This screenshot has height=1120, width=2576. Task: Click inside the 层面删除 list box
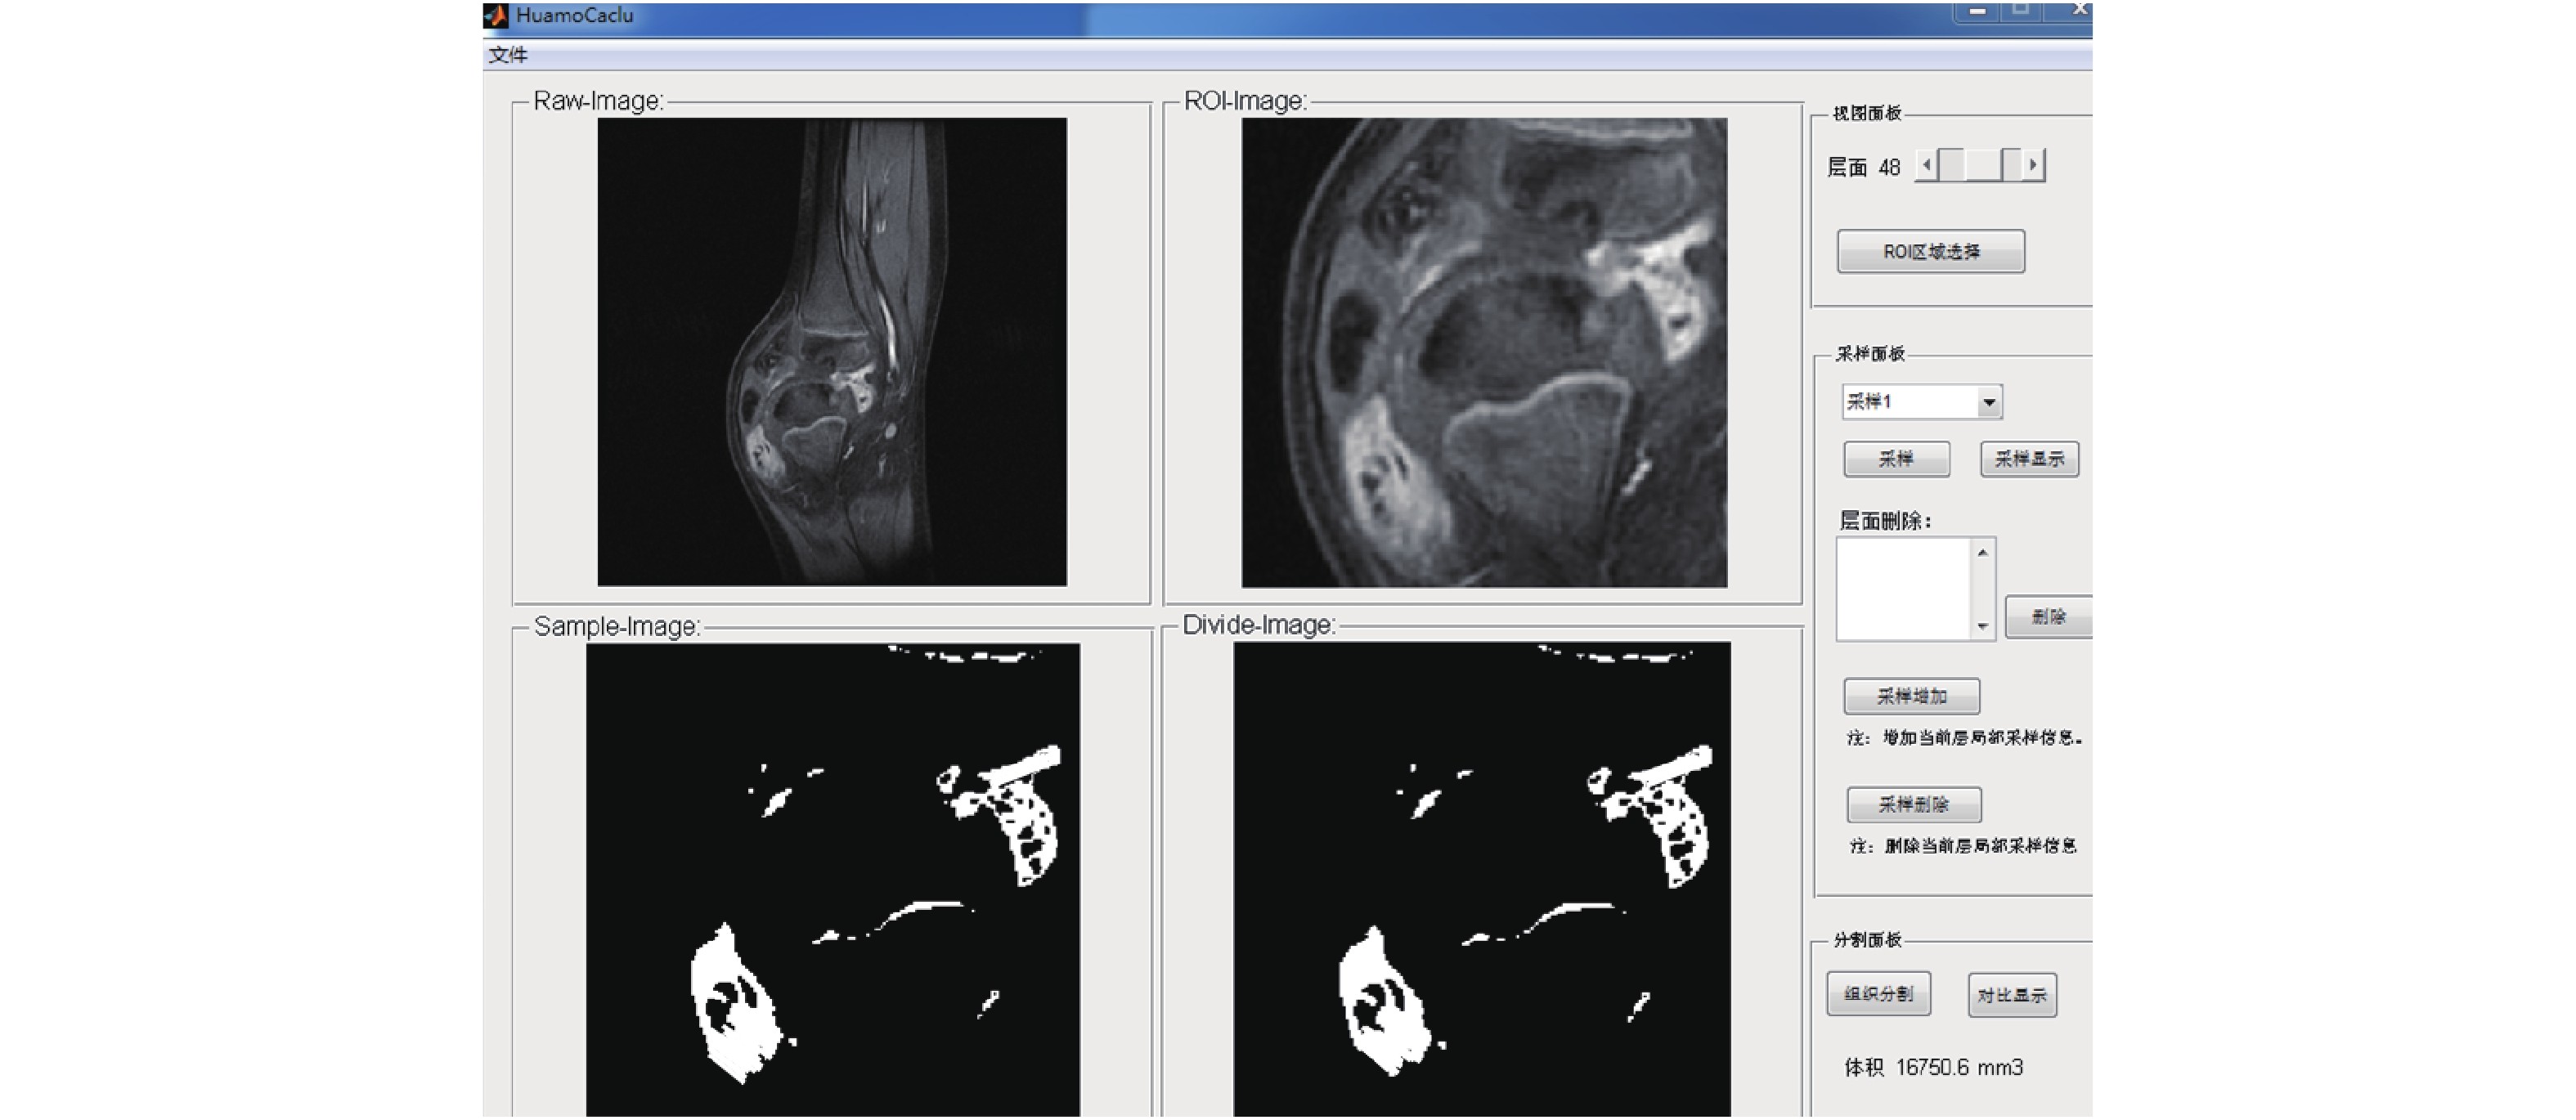(1903, 588)
